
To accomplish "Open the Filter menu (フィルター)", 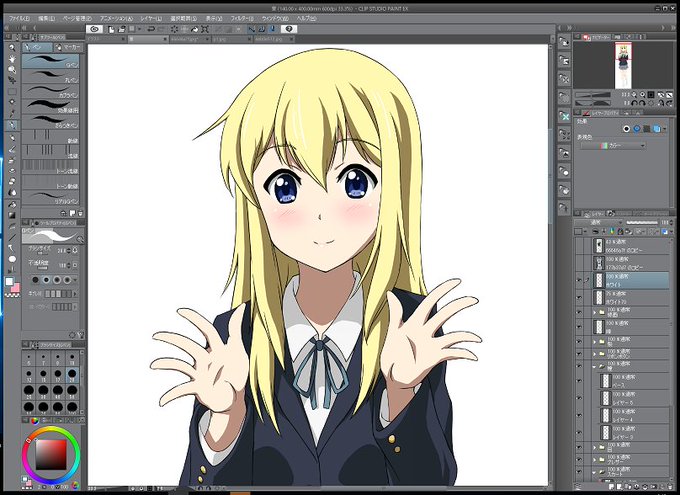I will pos(242,19).
